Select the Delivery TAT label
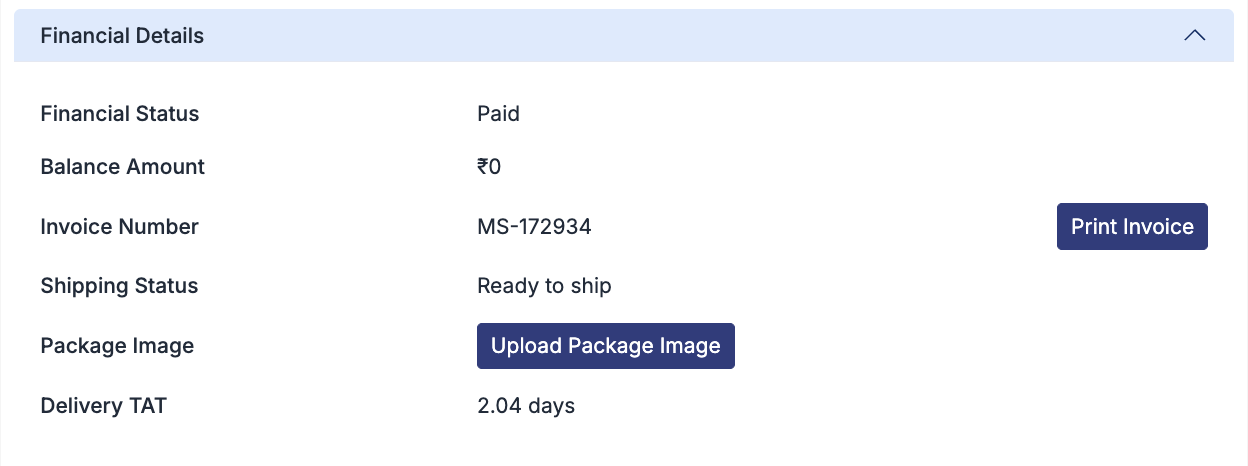 click(103, 406)
